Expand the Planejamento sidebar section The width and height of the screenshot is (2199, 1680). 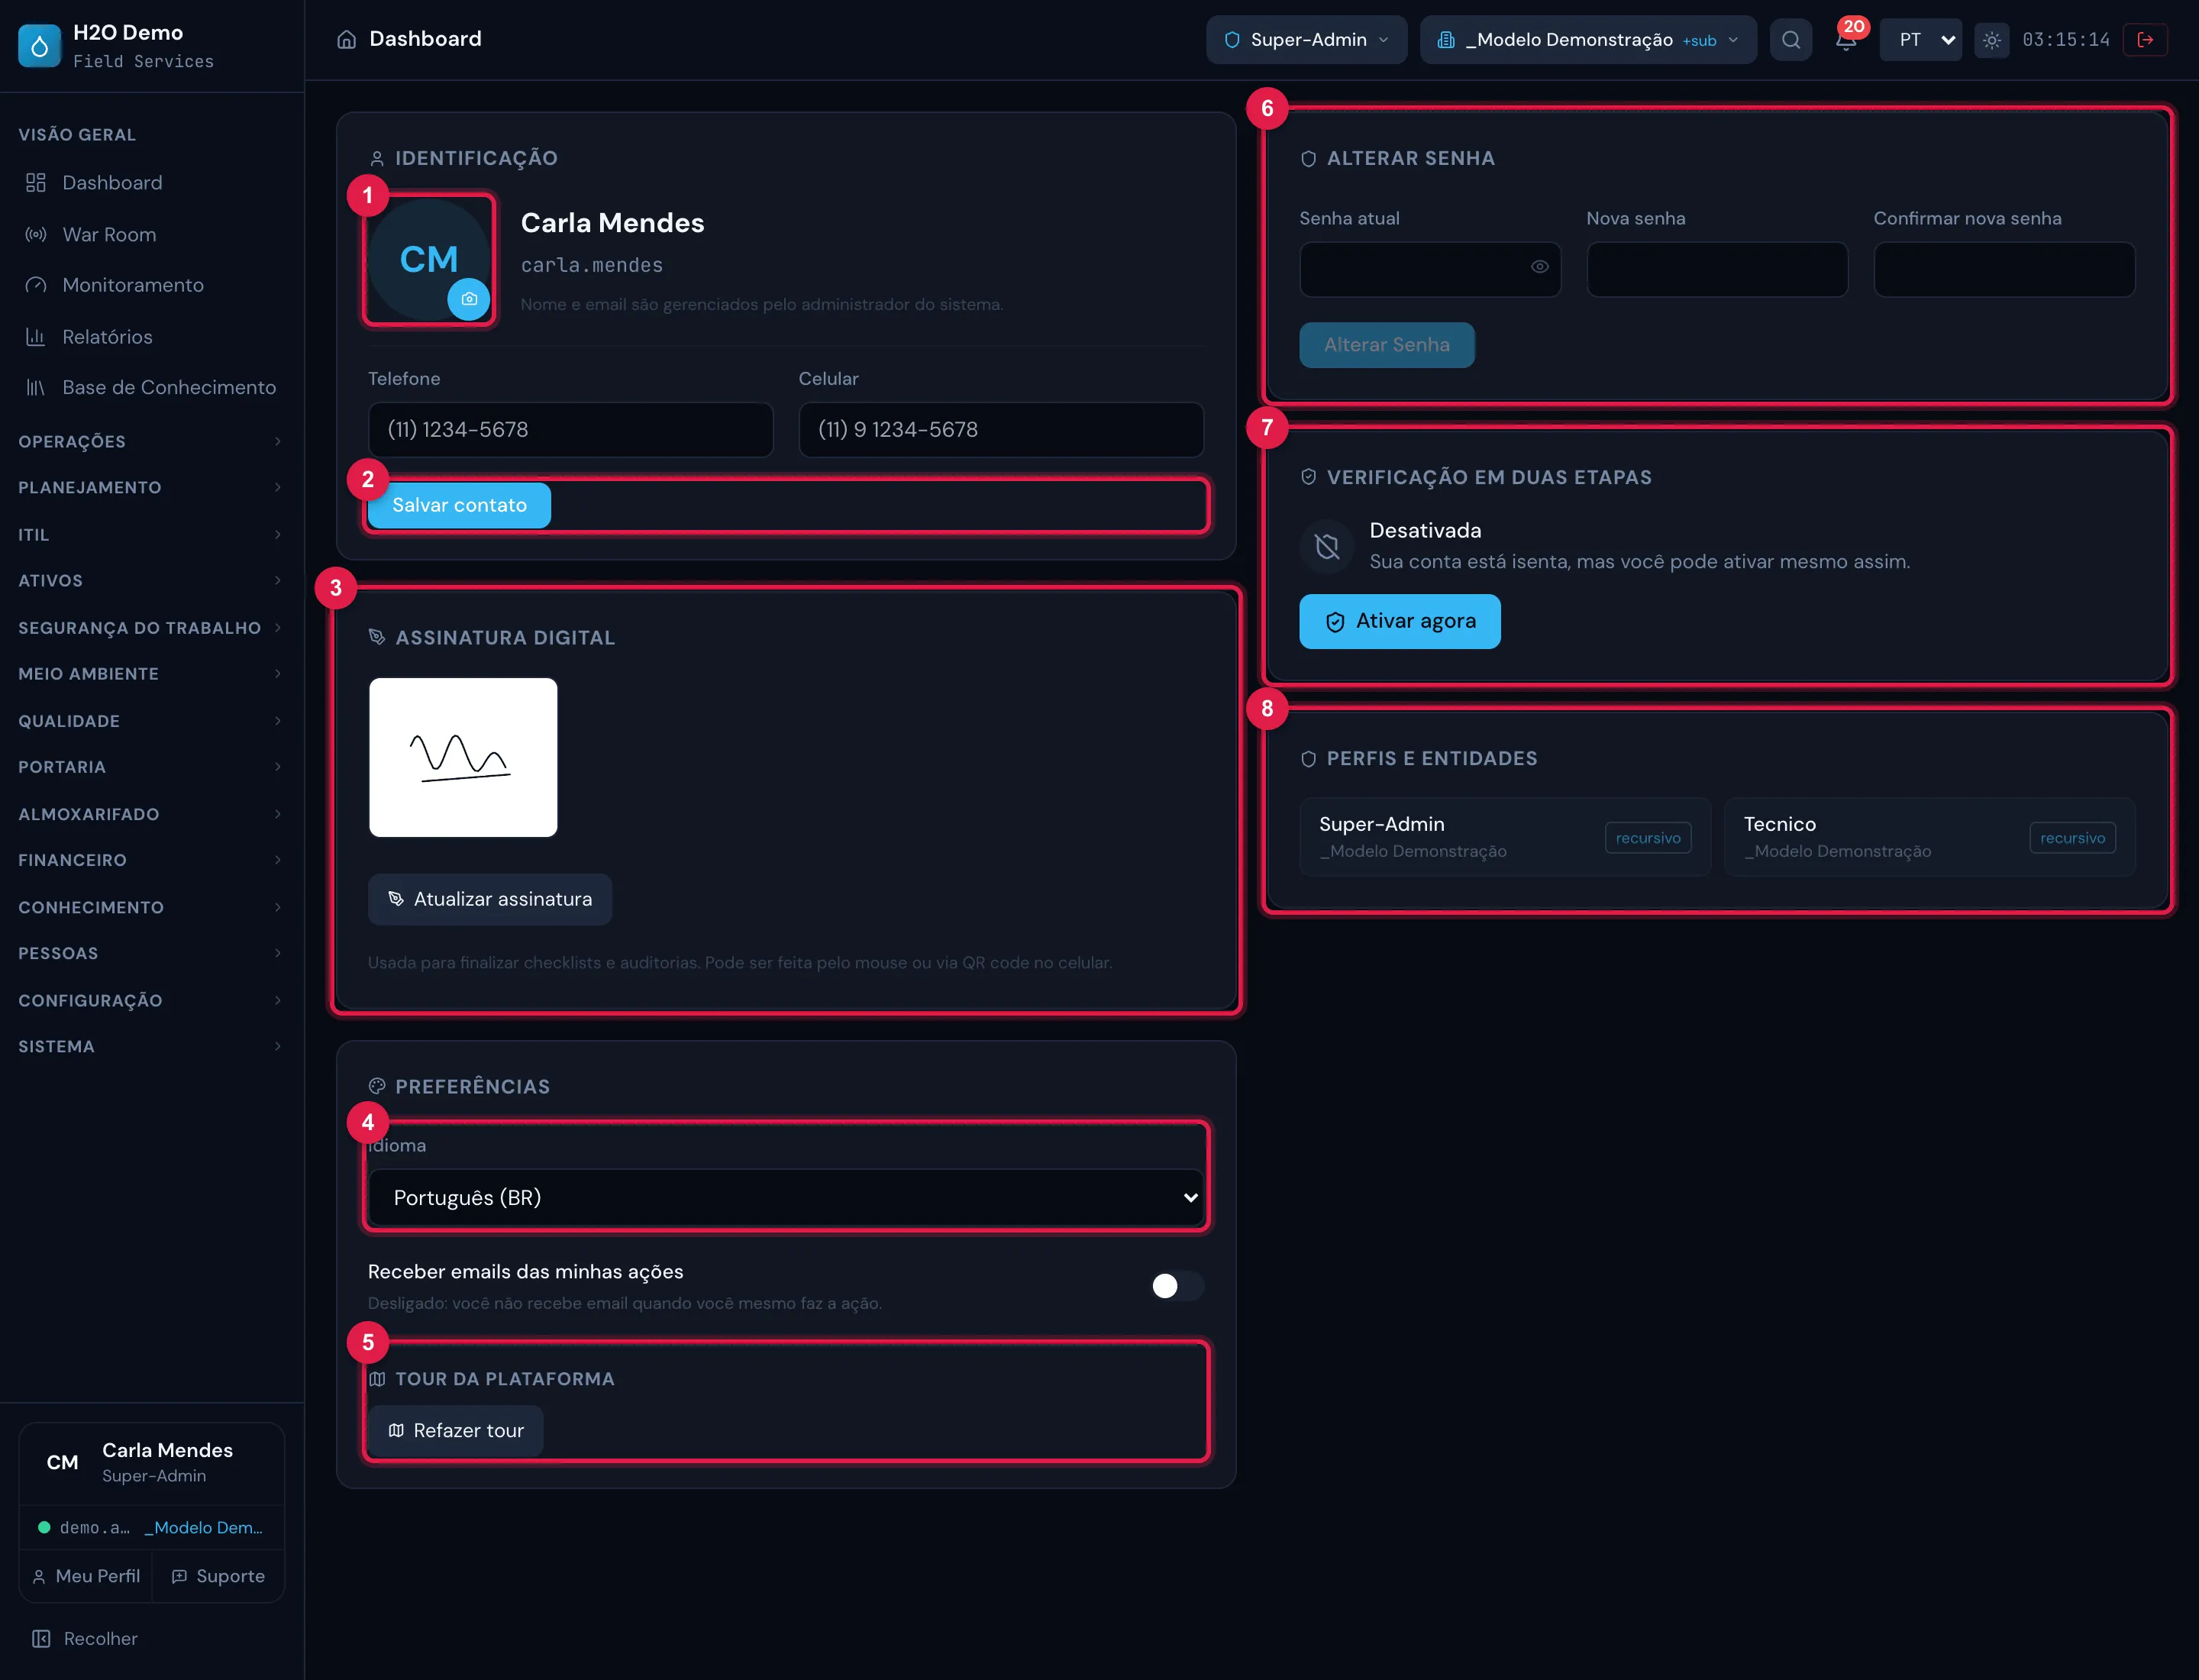pos(150,488)
